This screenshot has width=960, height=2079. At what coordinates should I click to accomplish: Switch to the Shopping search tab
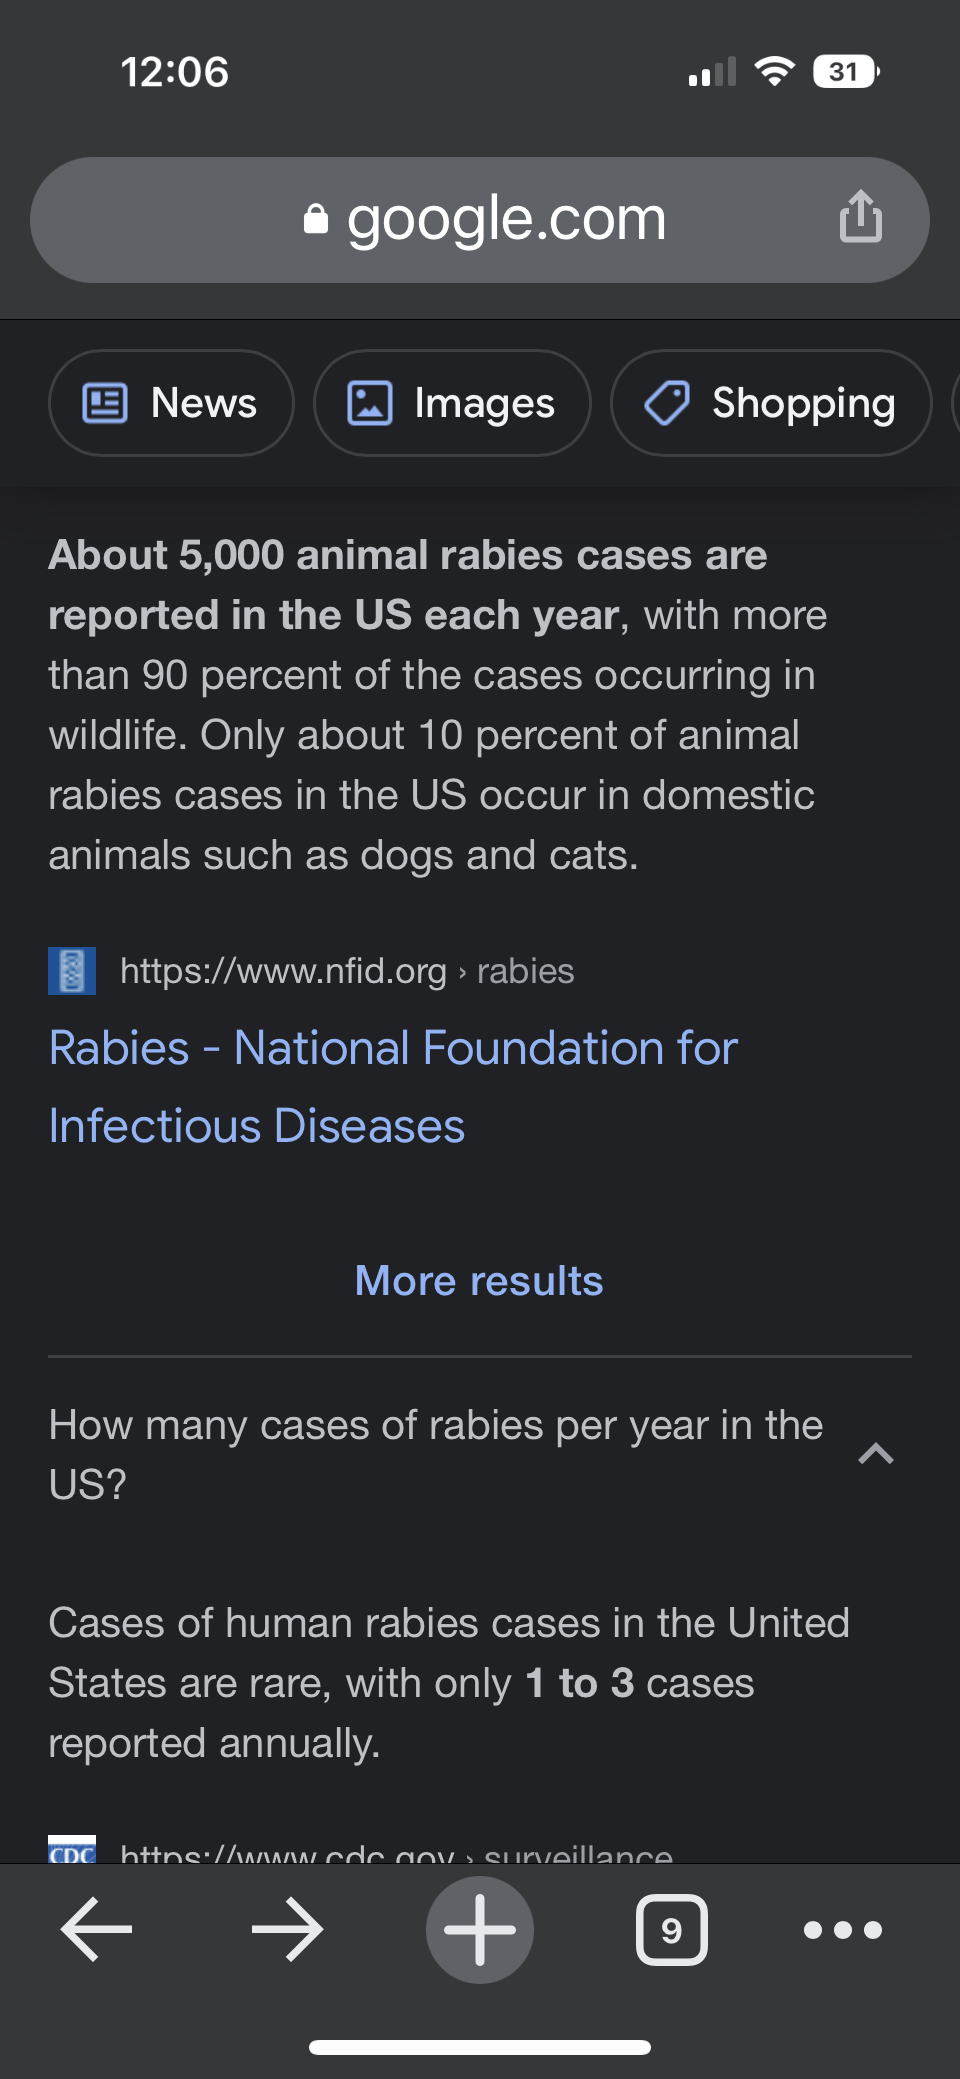click(771, 403)
